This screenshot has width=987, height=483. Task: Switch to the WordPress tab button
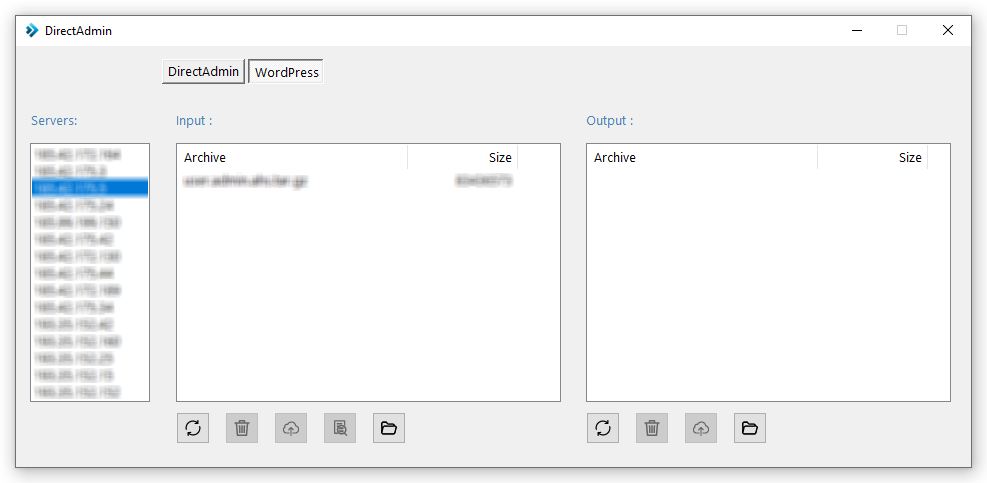coord(286,72)
